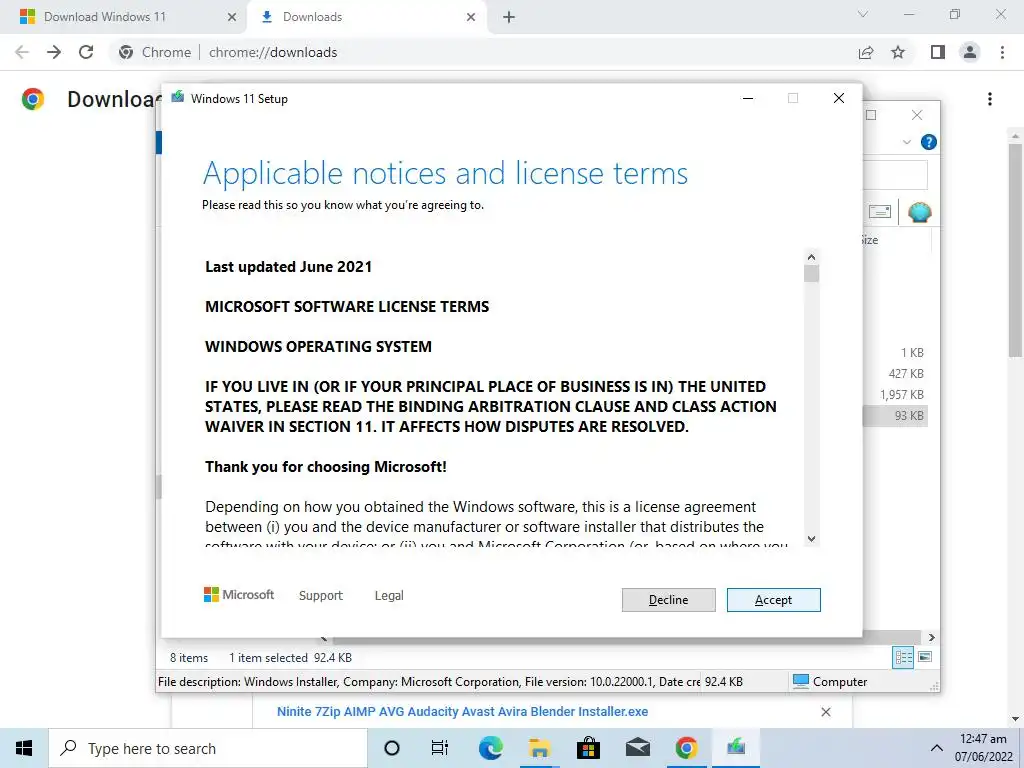This screenshot has height=768, width=1024.
Task: Select the 427 KB file row
Action: coord(895,374)
